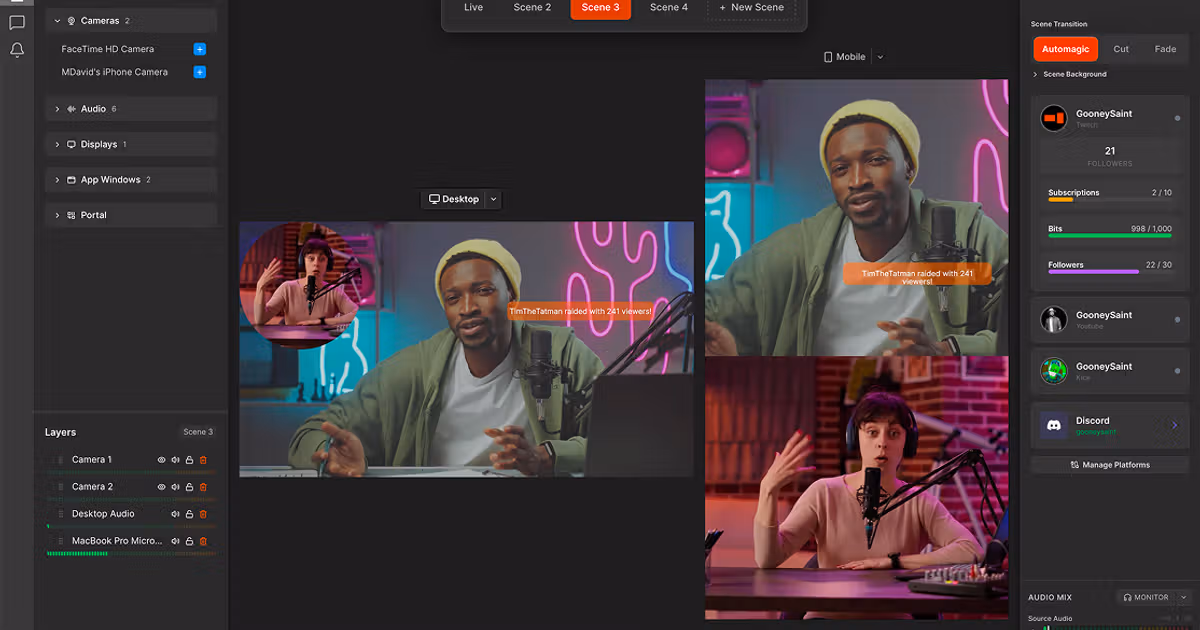Click the Bits progress bar

1110,236
